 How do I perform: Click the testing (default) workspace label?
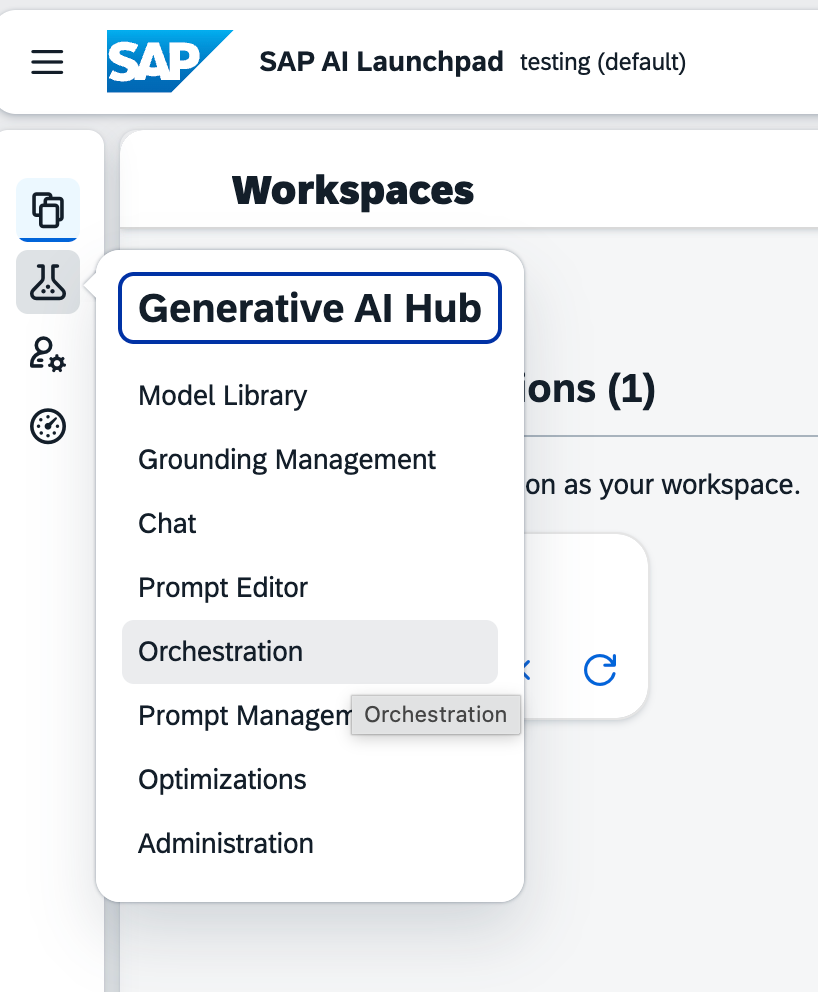coord(603,62)
